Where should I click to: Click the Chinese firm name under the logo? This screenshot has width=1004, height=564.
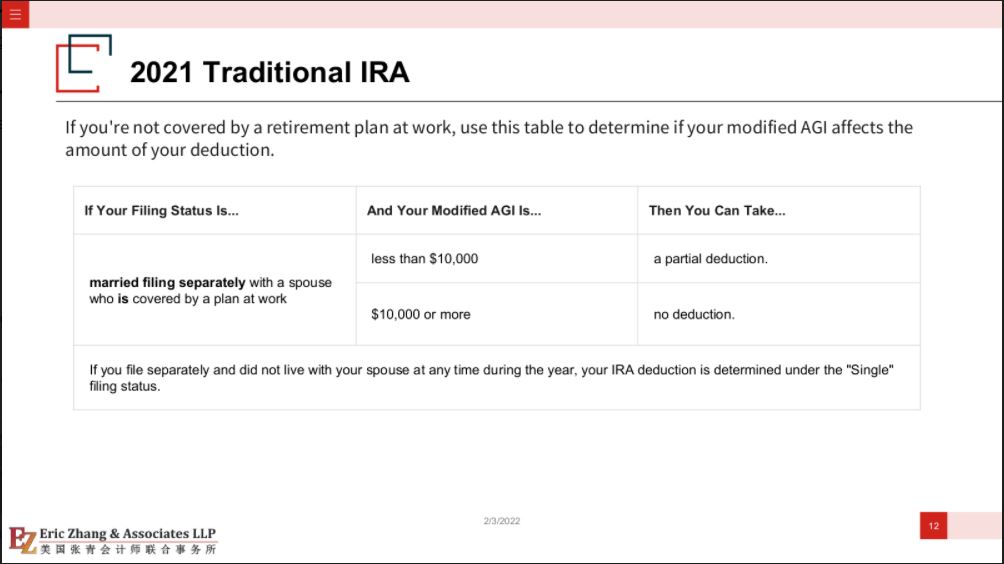pos(128,549)
